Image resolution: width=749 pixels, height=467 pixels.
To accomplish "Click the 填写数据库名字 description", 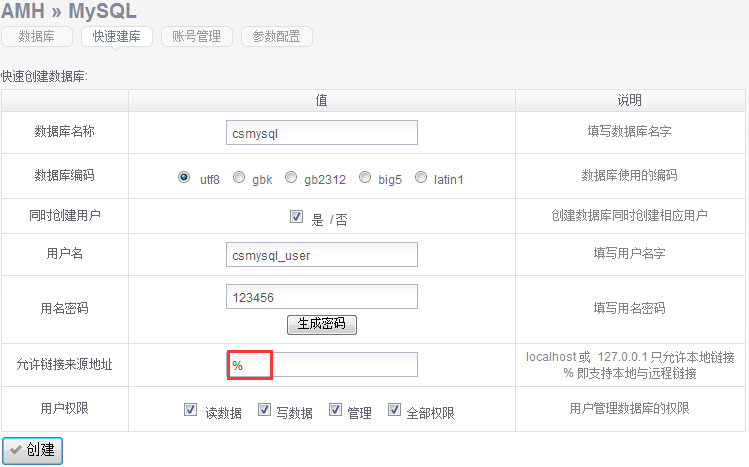I will click(x=630, y=131).
